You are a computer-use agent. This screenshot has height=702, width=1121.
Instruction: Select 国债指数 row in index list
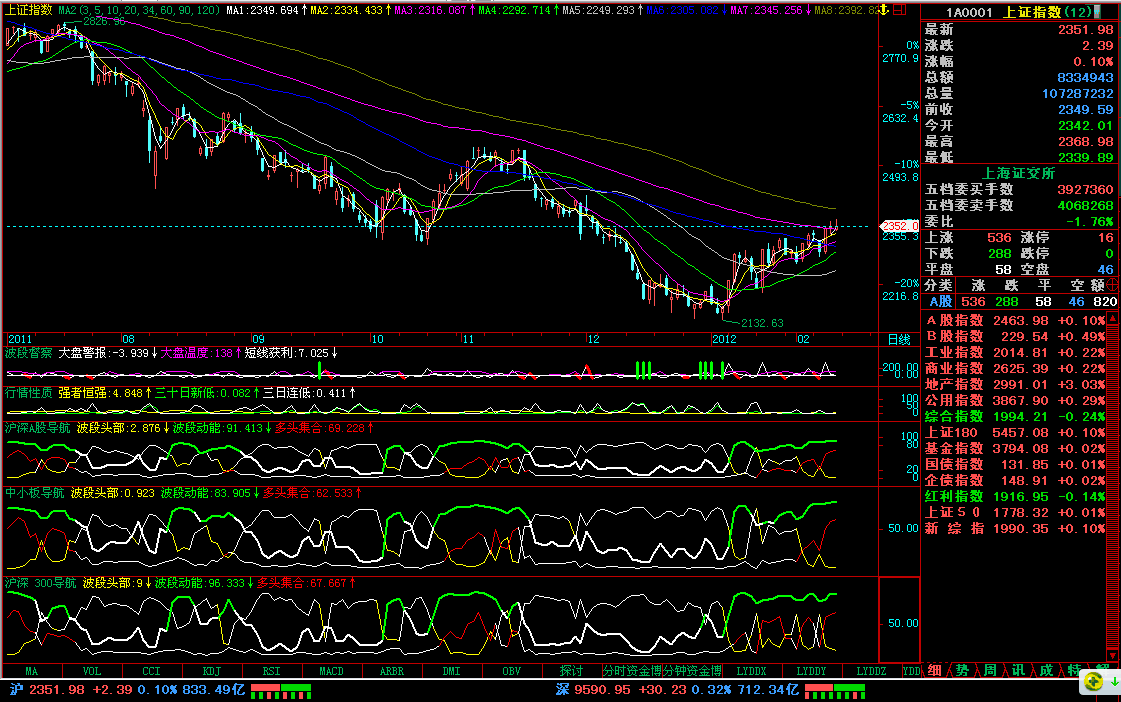point(1015,465)
